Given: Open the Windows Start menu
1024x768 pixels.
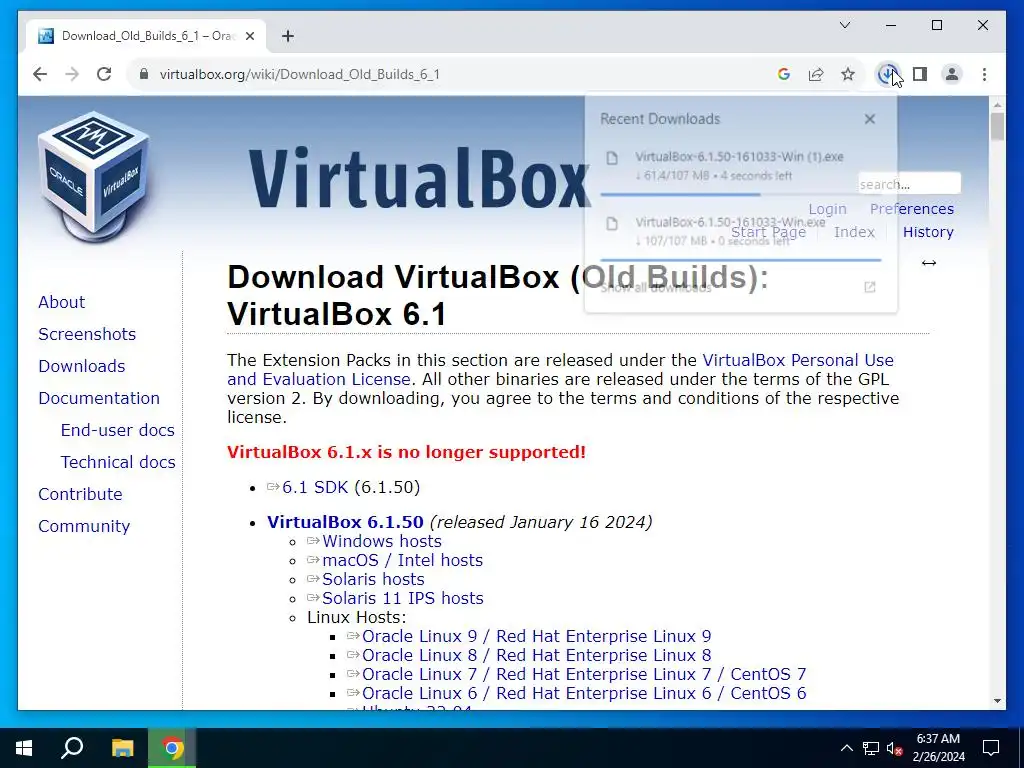Looking at the screenshot, I should [x=24, y=748].
